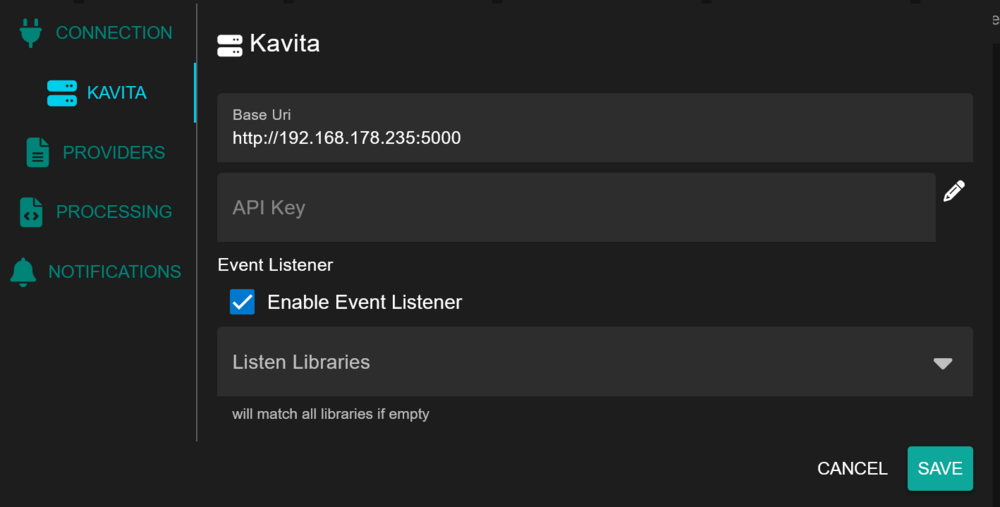Click the pencil edit icon for API Key

click(954, 191)
